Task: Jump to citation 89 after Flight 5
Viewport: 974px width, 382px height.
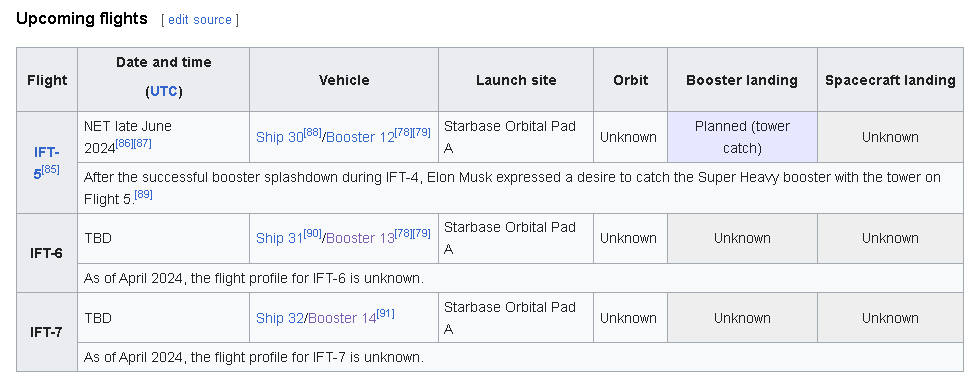Action: pos(143,194)
